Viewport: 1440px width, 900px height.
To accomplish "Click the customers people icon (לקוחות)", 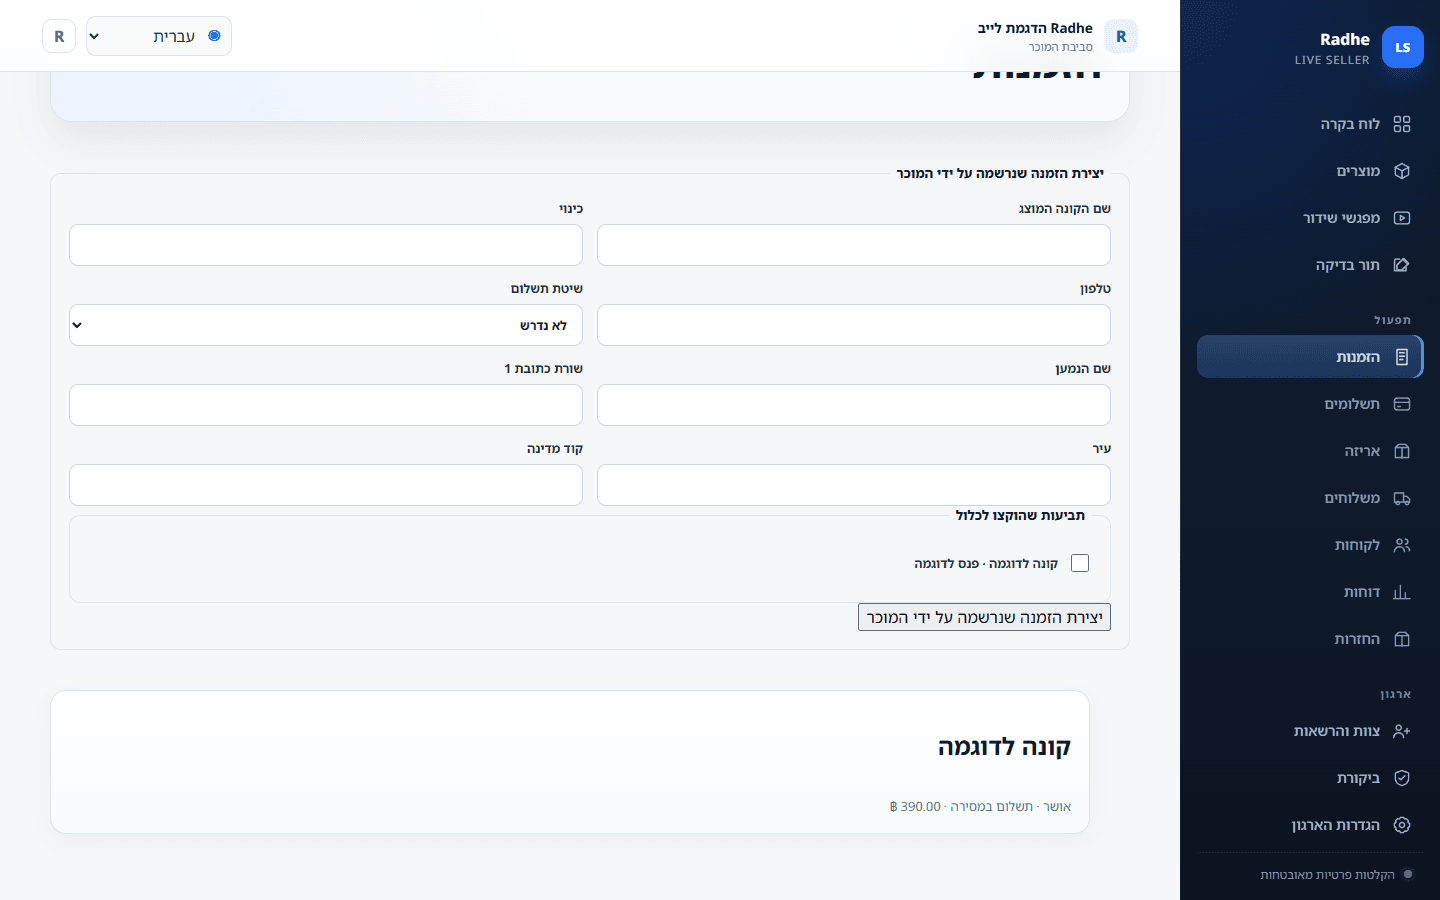I will point(1402,545).
